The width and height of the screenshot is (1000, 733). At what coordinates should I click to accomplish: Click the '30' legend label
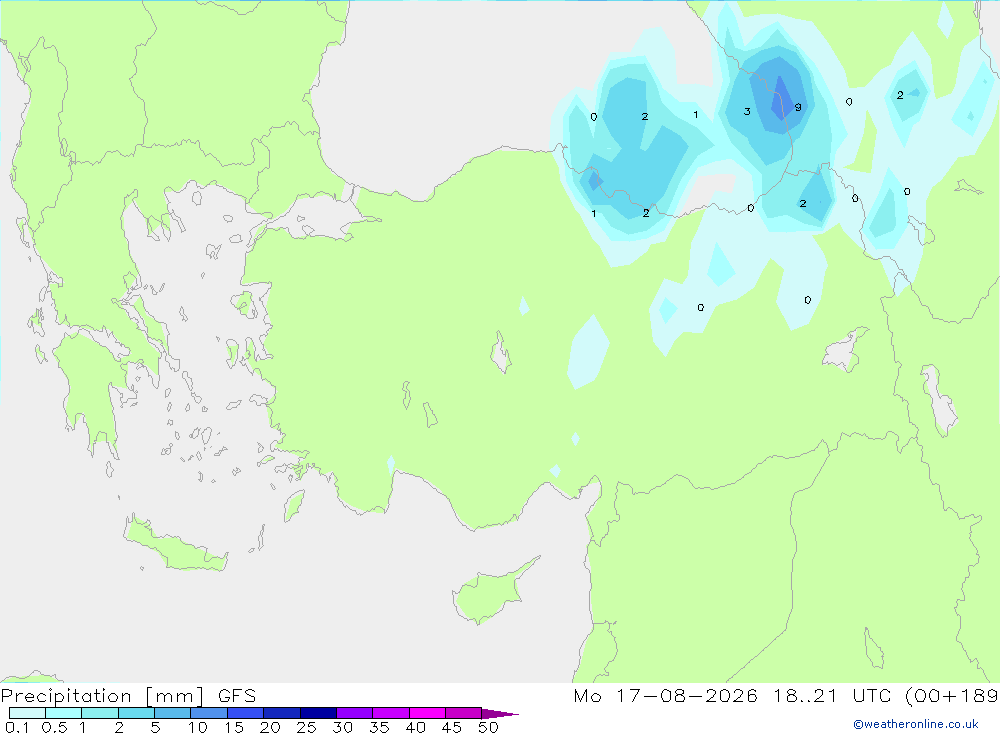point(343,727)
